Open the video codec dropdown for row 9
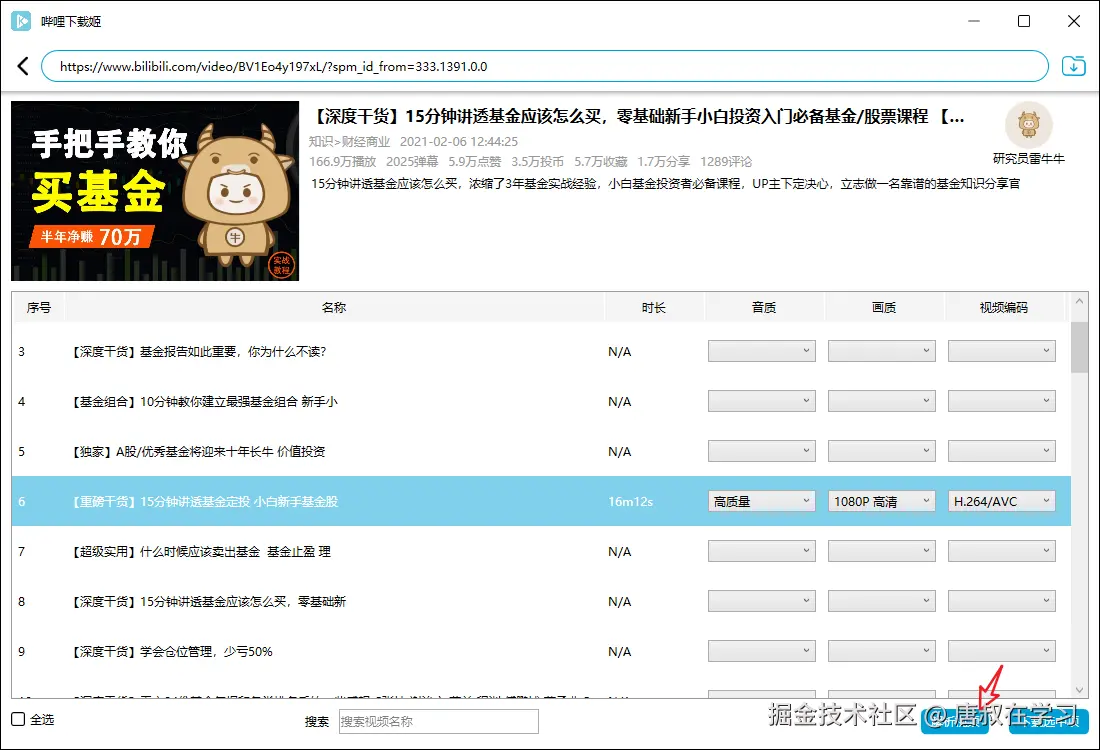1100x750 pixels. [x=1001, y=650]
